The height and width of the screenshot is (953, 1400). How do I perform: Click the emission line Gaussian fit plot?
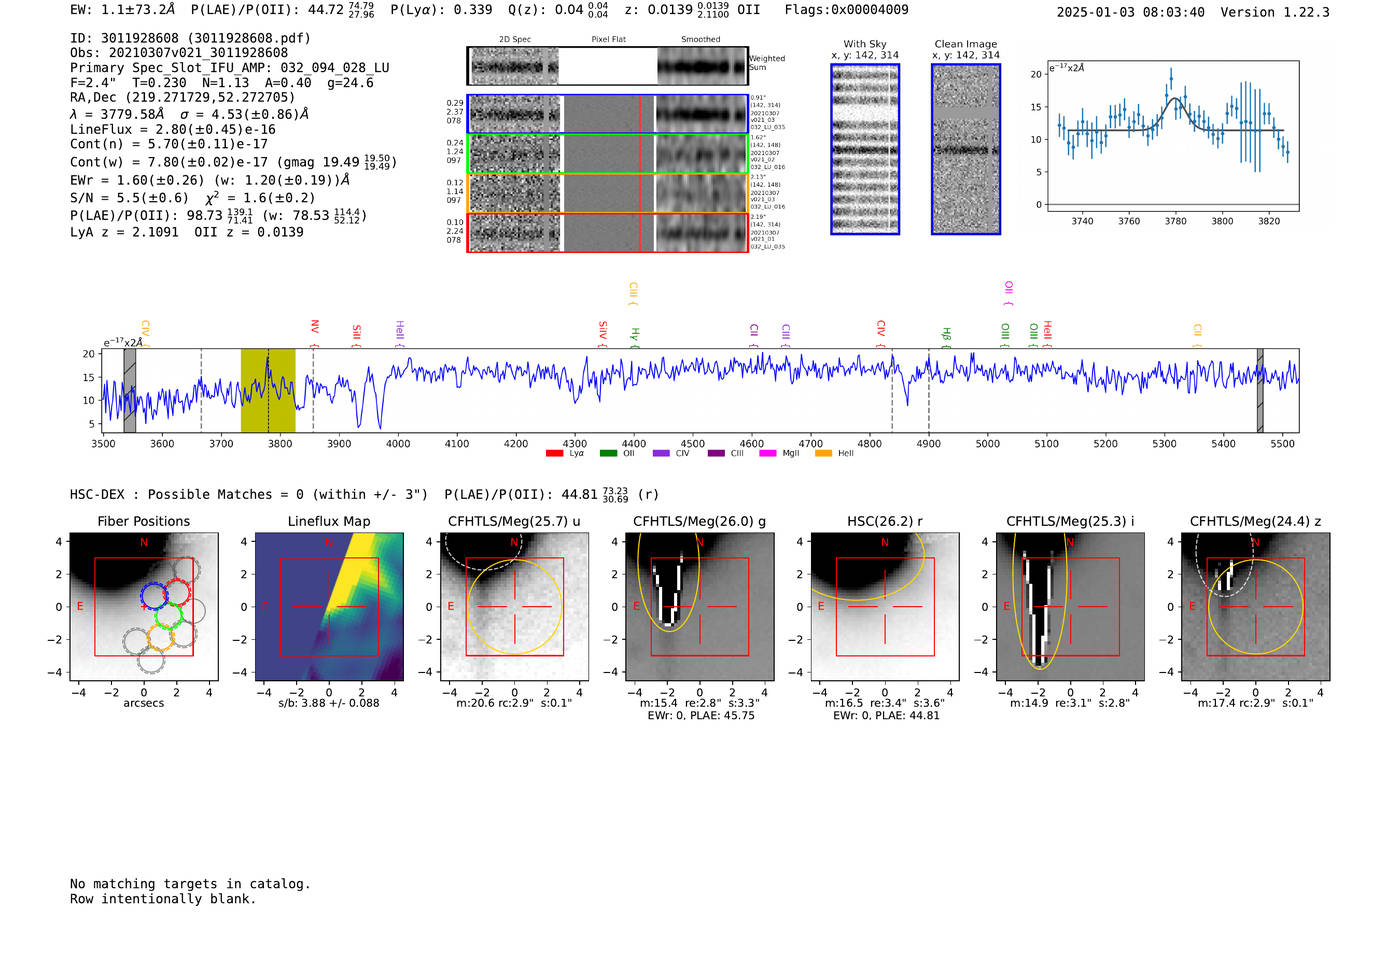click(x=1172, y=136)
